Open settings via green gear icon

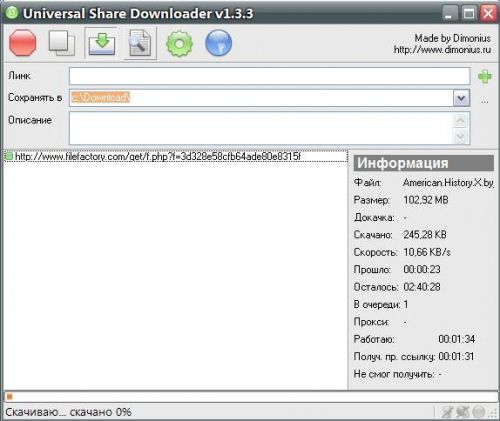(x=179, y=43)
